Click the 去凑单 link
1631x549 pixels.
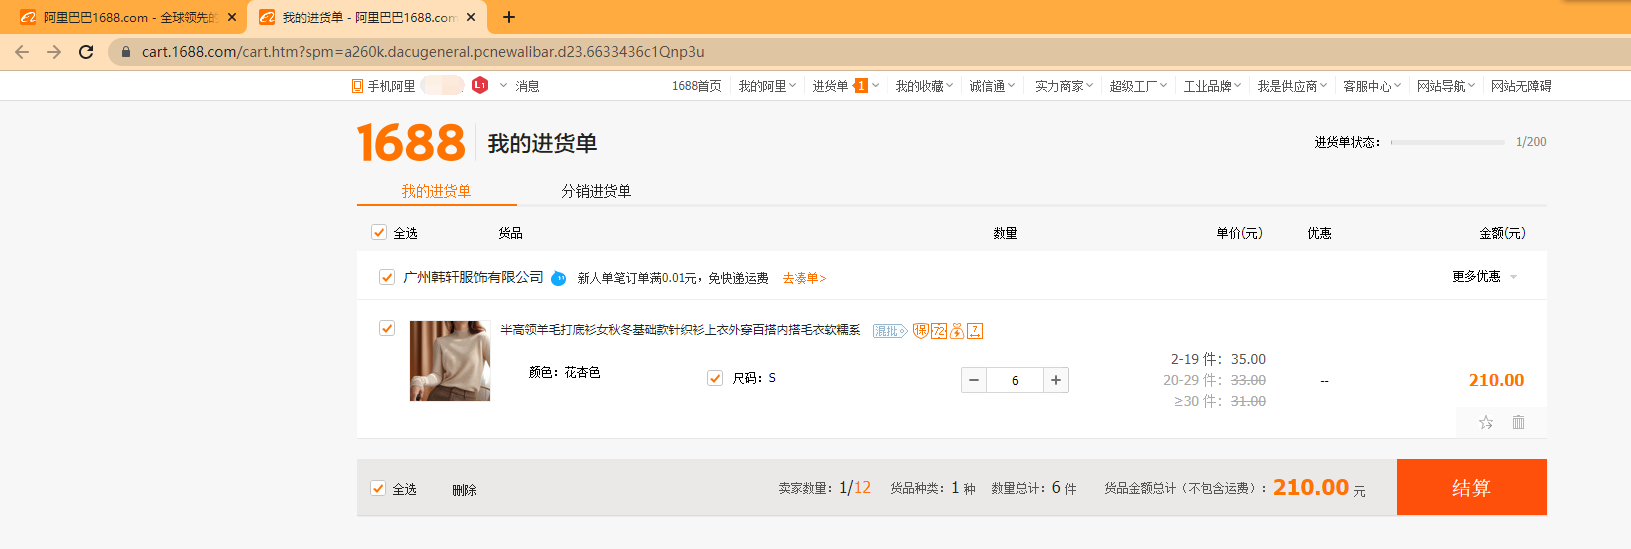804,278
